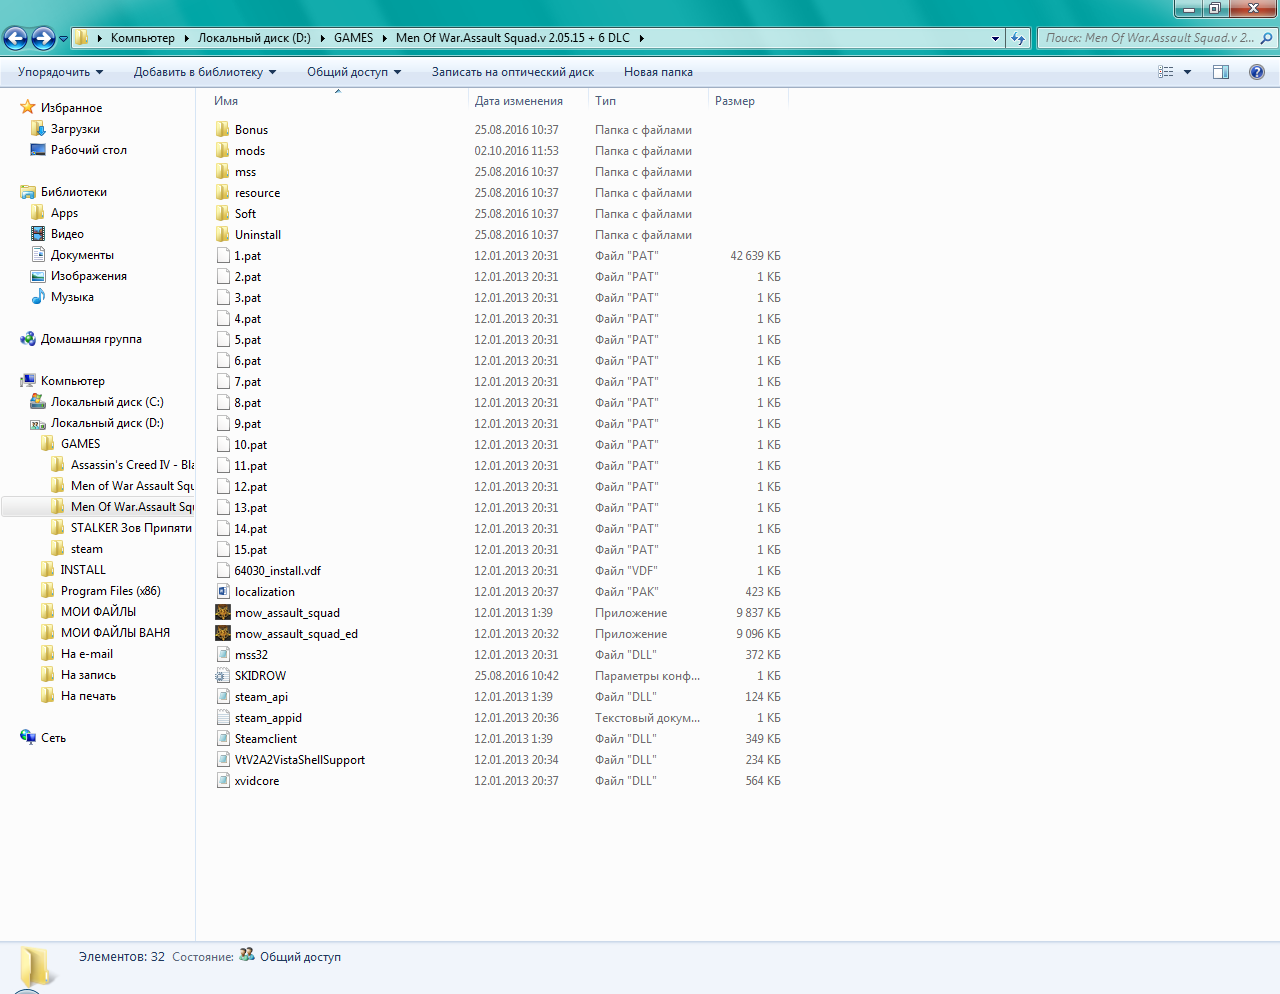Select STALKER Зов Припяти folder in tree
Screen dimensions: 1280x994
pyautogui.click(x=131, y=528)
